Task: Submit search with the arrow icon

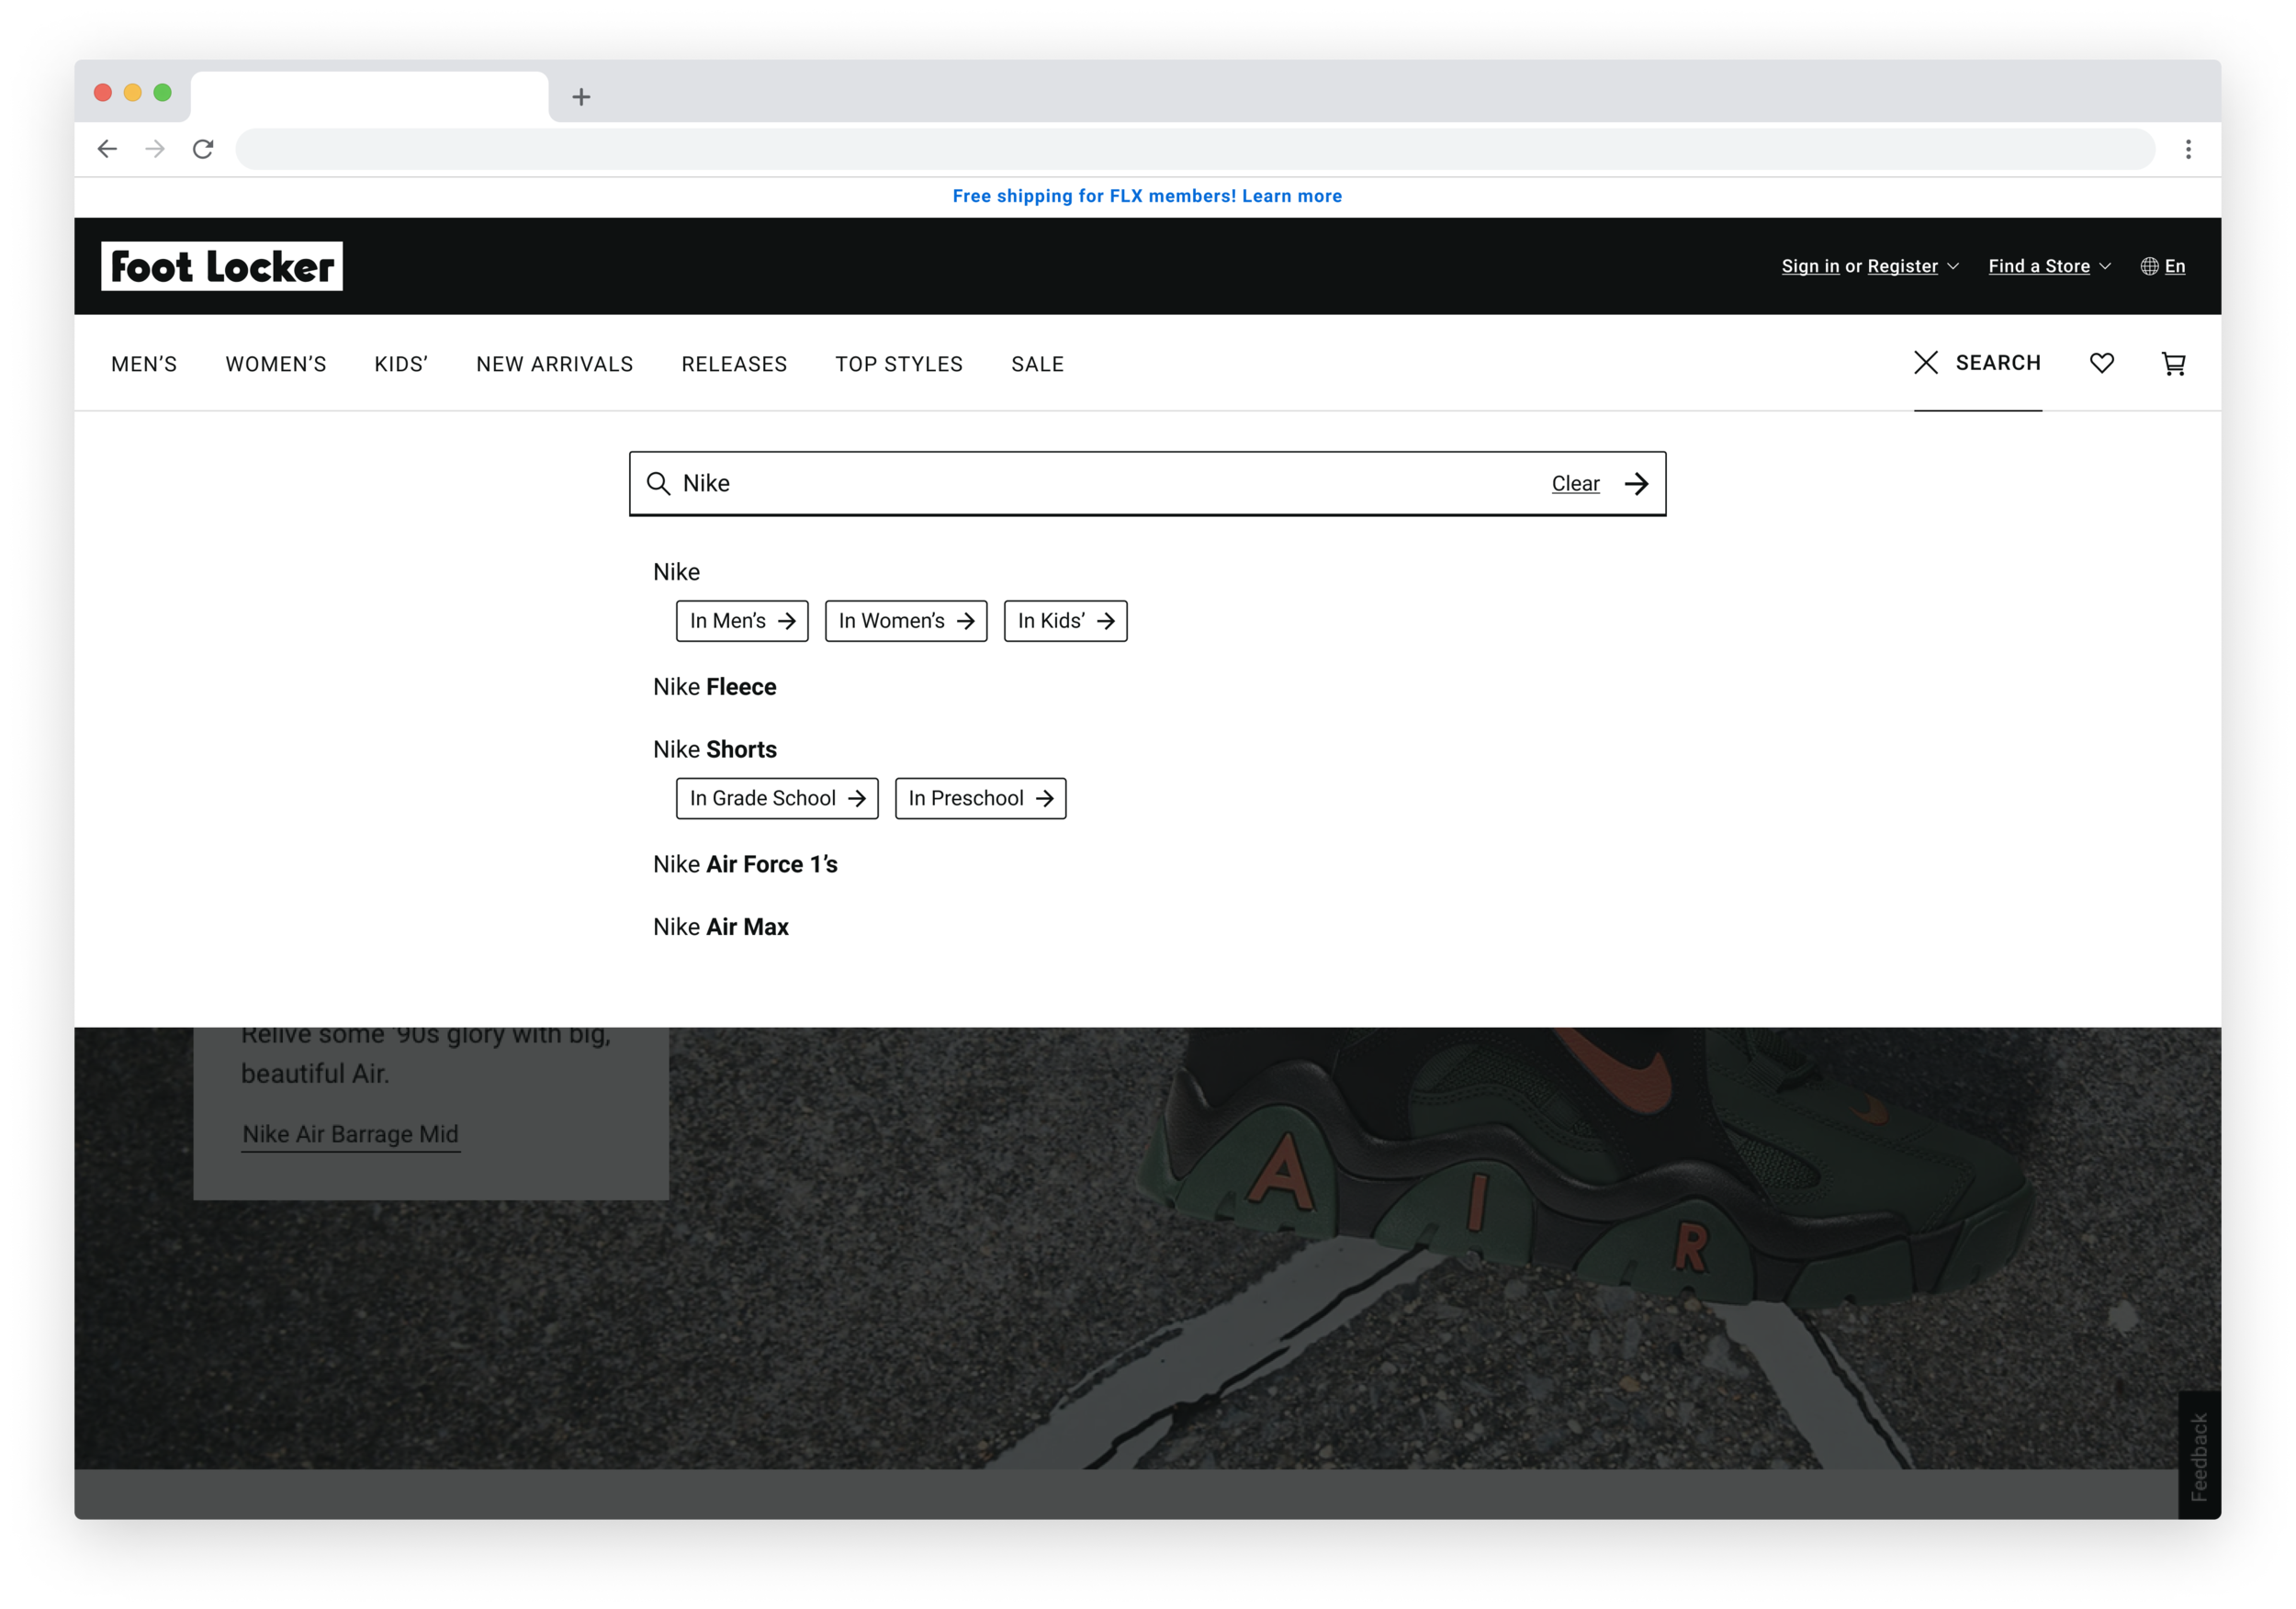Action: pos(1636,484)
